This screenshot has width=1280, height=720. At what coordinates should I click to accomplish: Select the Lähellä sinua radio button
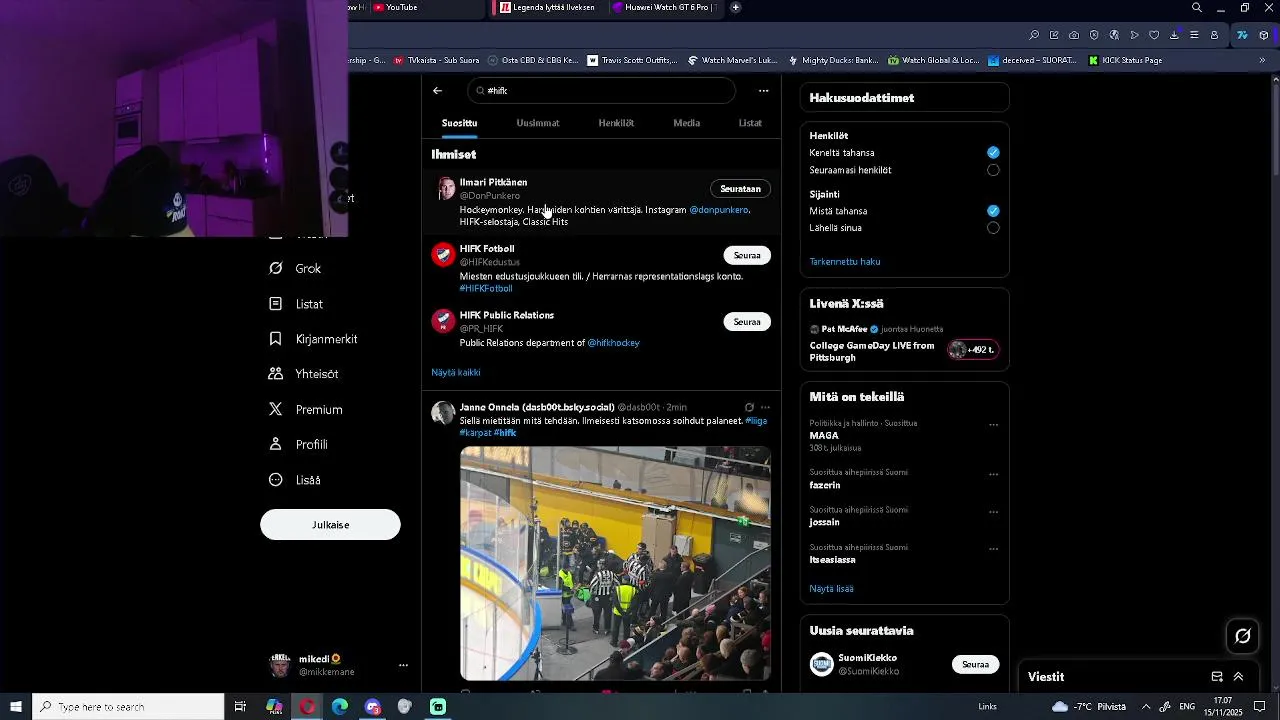point(993,228)
